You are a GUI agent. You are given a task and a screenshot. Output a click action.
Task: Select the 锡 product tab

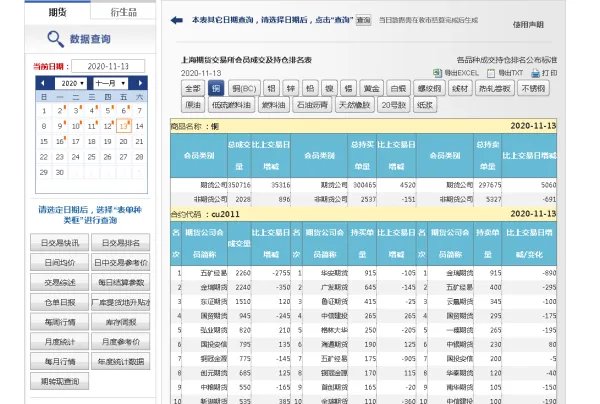pos(348,88)
